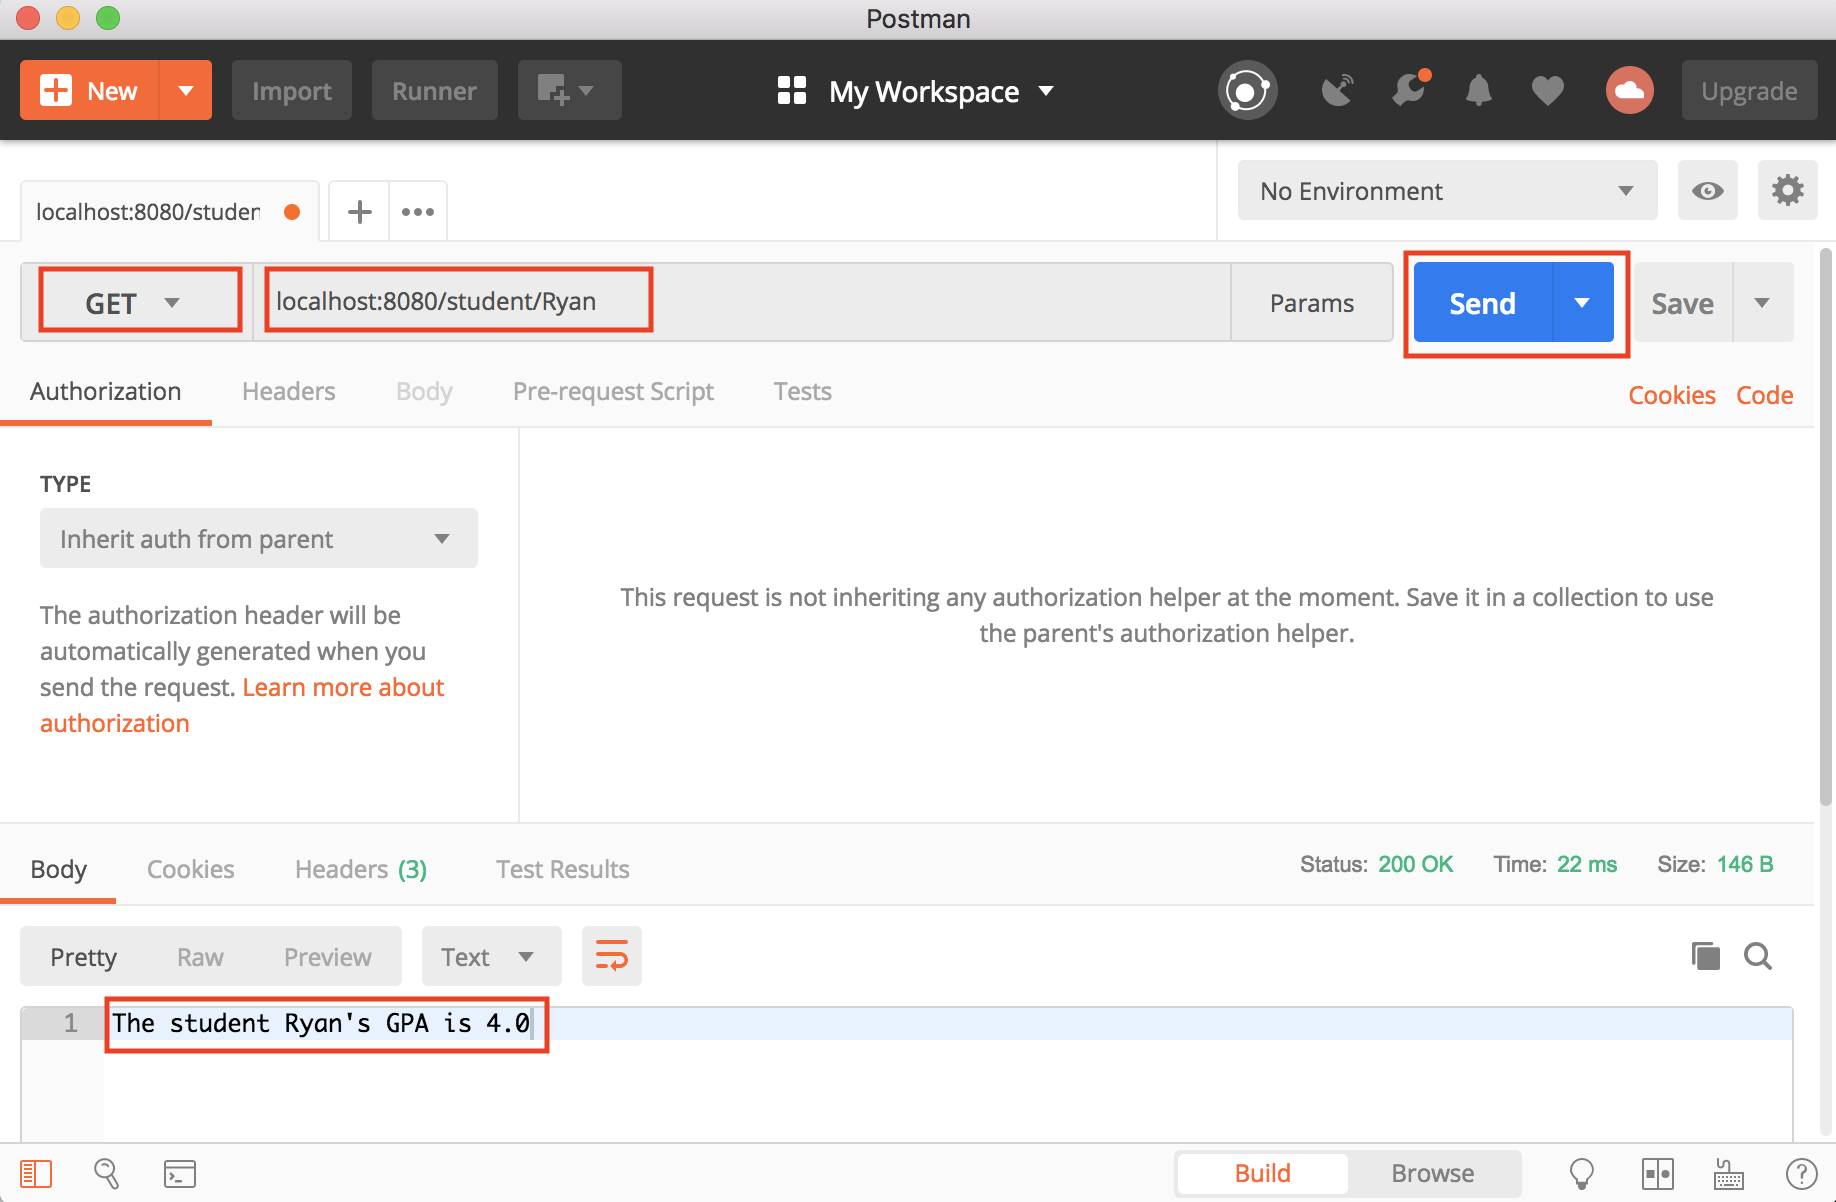
Task: Copy response body to clipboard
Action: pyautogui.click(x=1705, y=956)
